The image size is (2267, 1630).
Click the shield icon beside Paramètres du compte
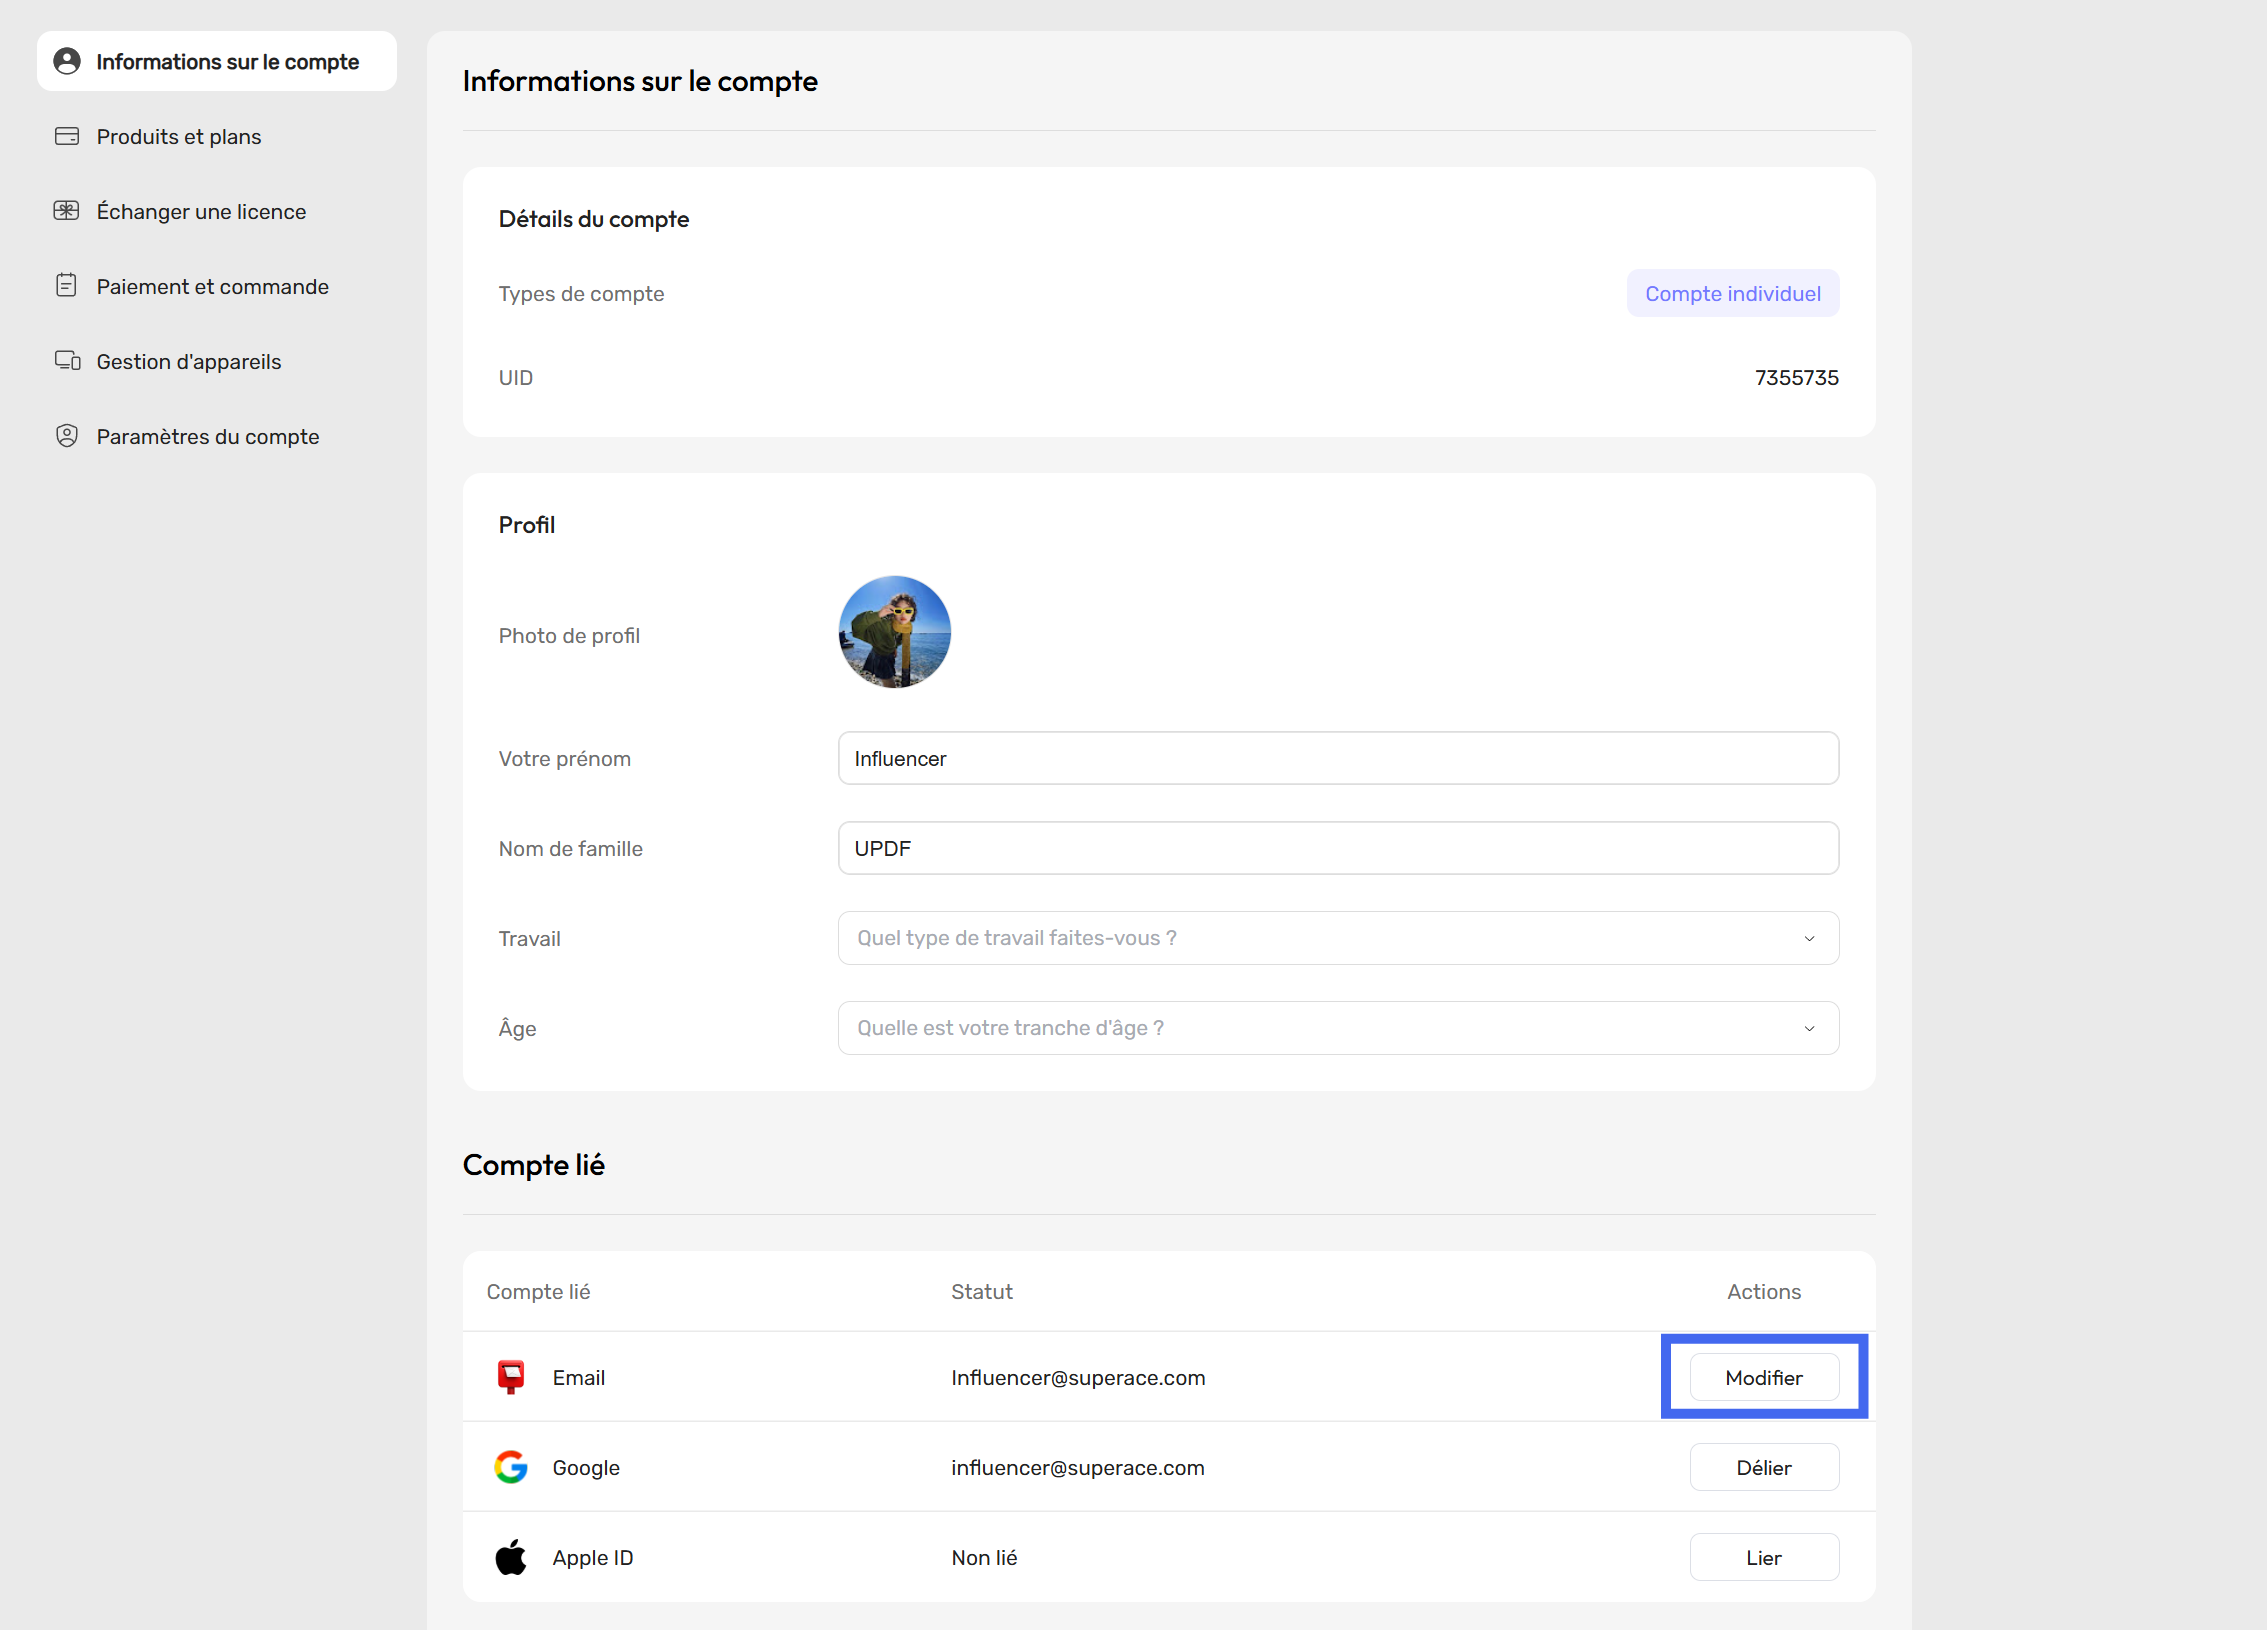pos(67,436)
